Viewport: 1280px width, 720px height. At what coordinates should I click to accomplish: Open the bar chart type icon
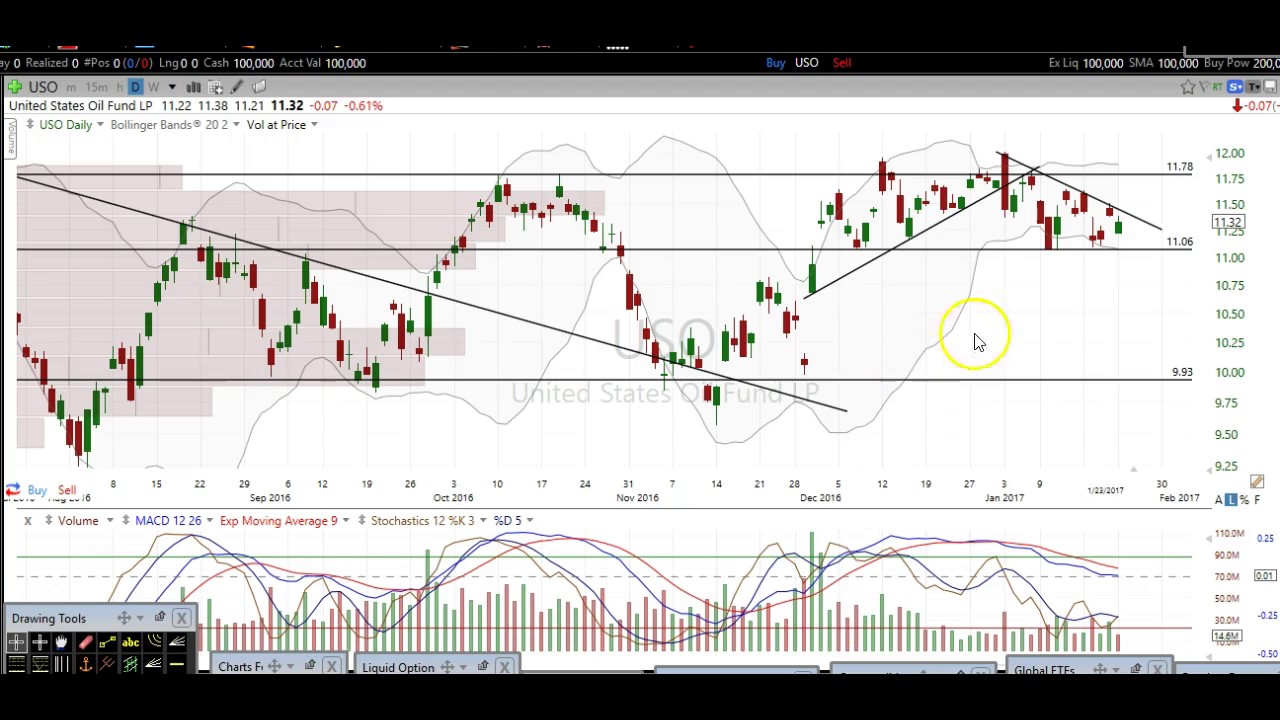tap(193, 87)
